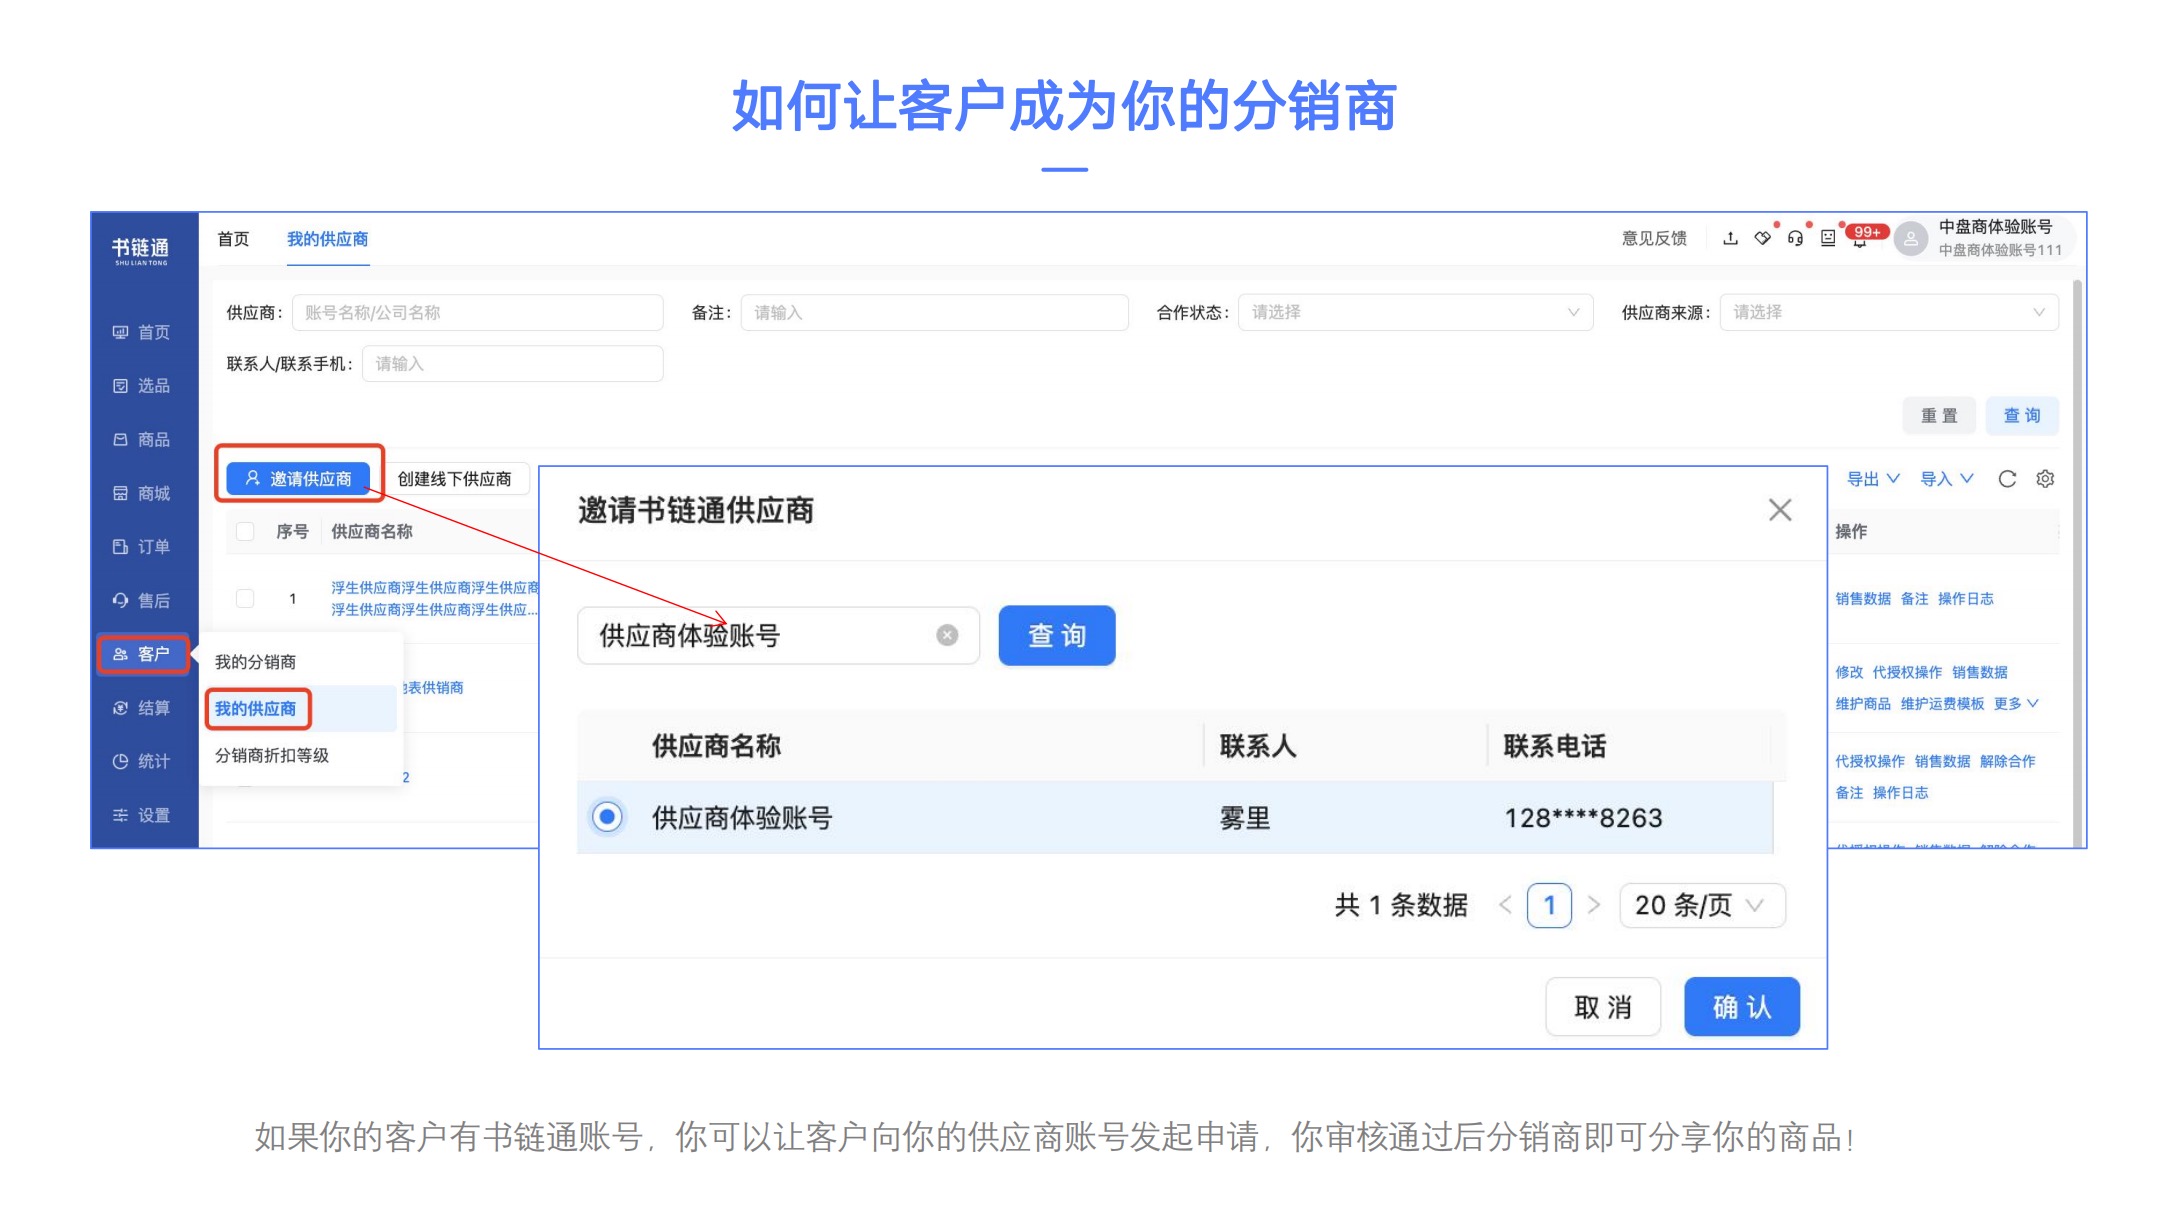Go to previous page in dialog pagination
Viewport: 2172px width, 1222px height.
coord(1505,905)
